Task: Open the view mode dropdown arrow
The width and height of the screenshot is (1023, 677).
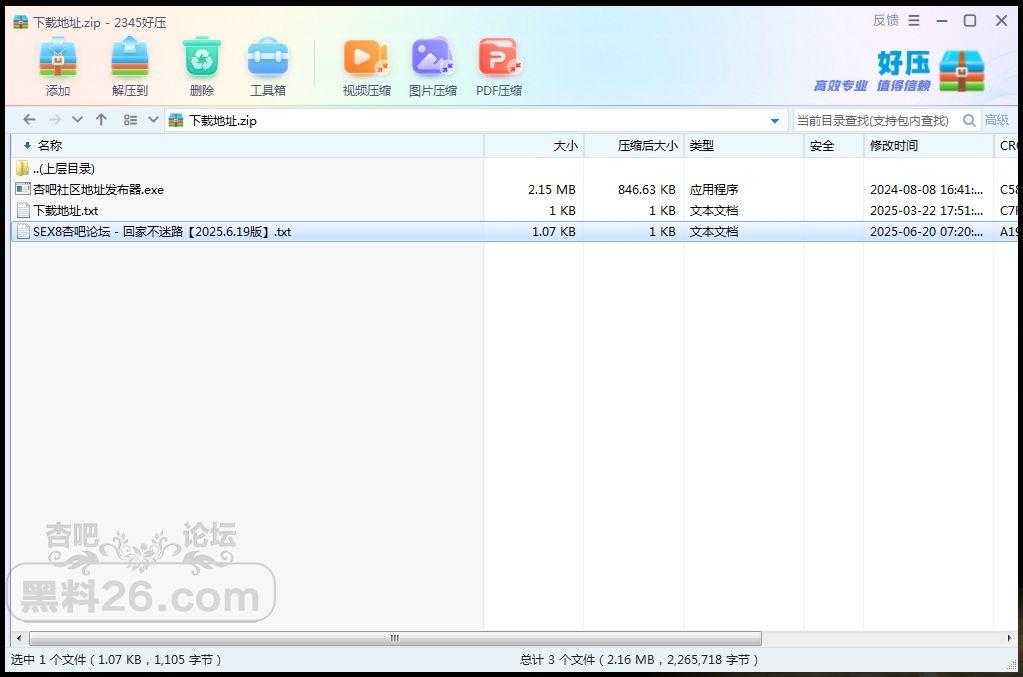Action: (153, 120)
